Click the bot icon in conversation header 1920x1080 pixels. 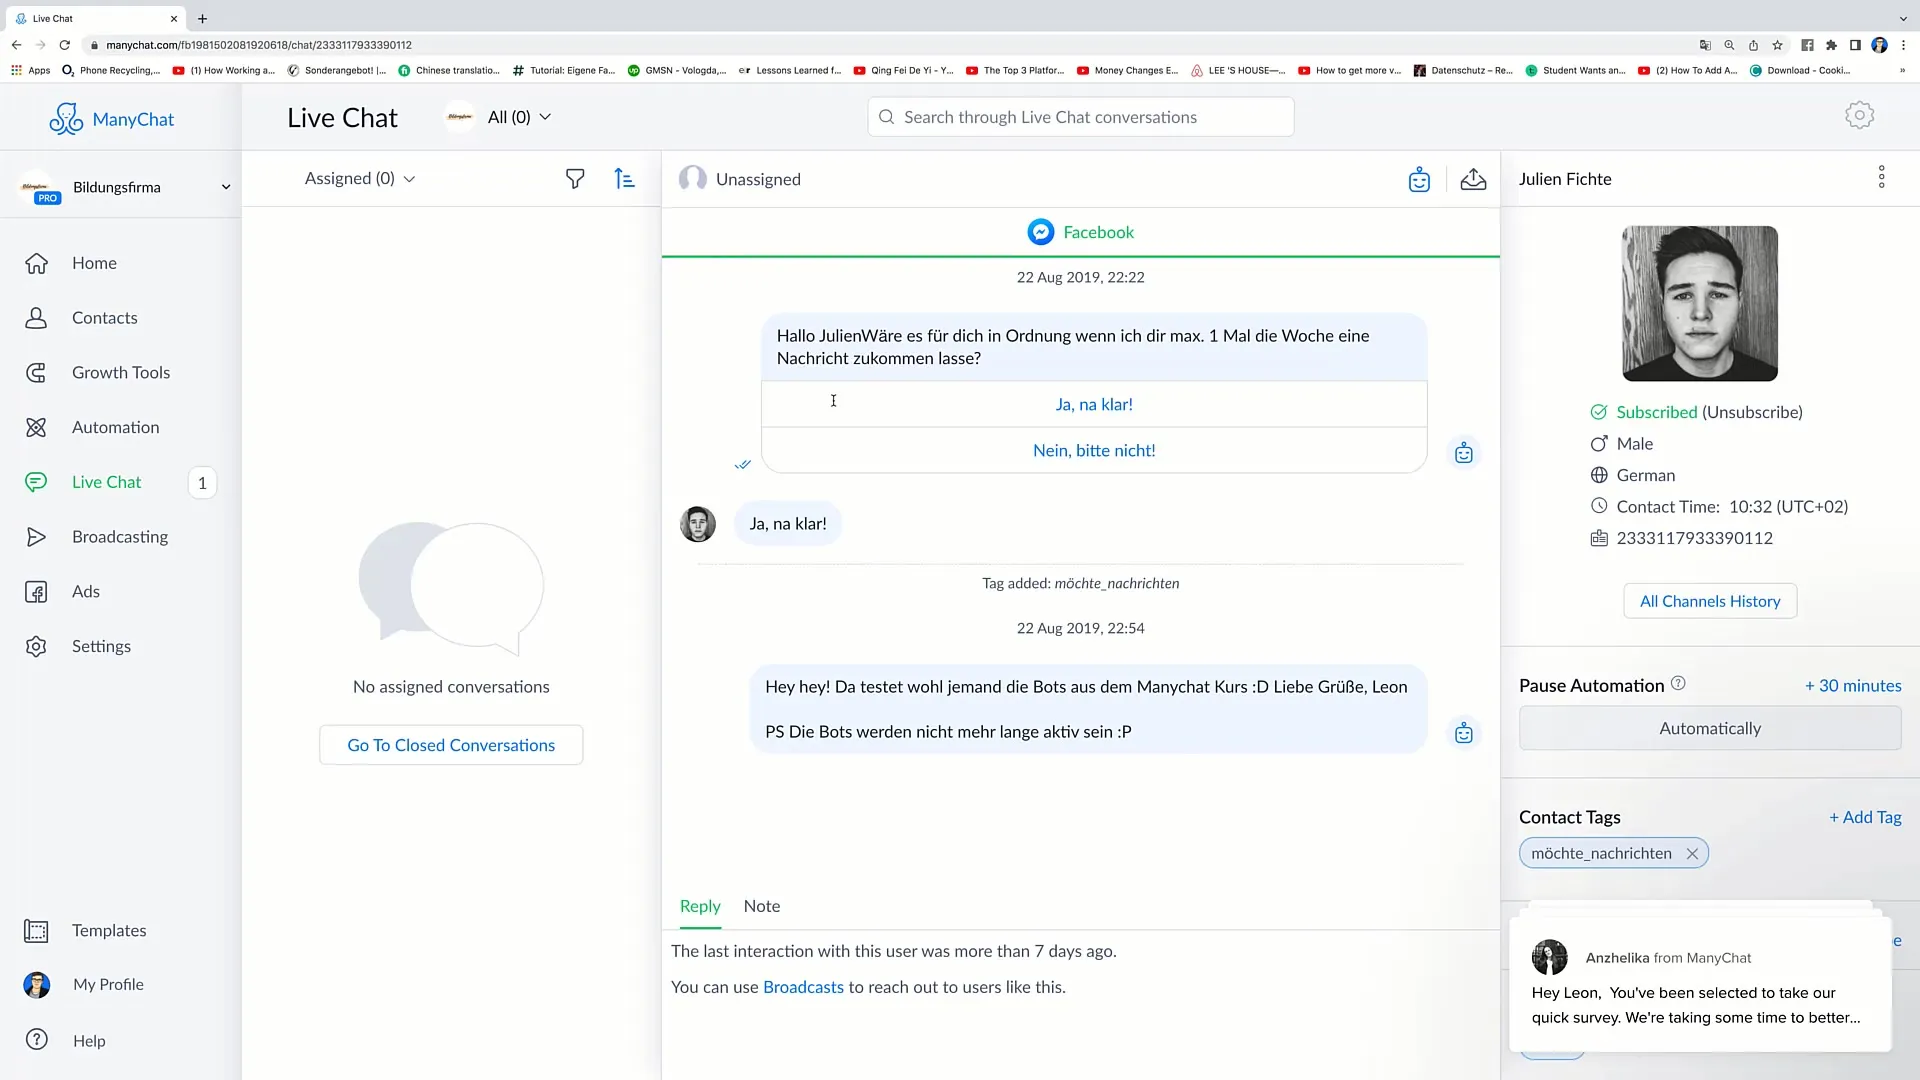tap(1419, 180)
